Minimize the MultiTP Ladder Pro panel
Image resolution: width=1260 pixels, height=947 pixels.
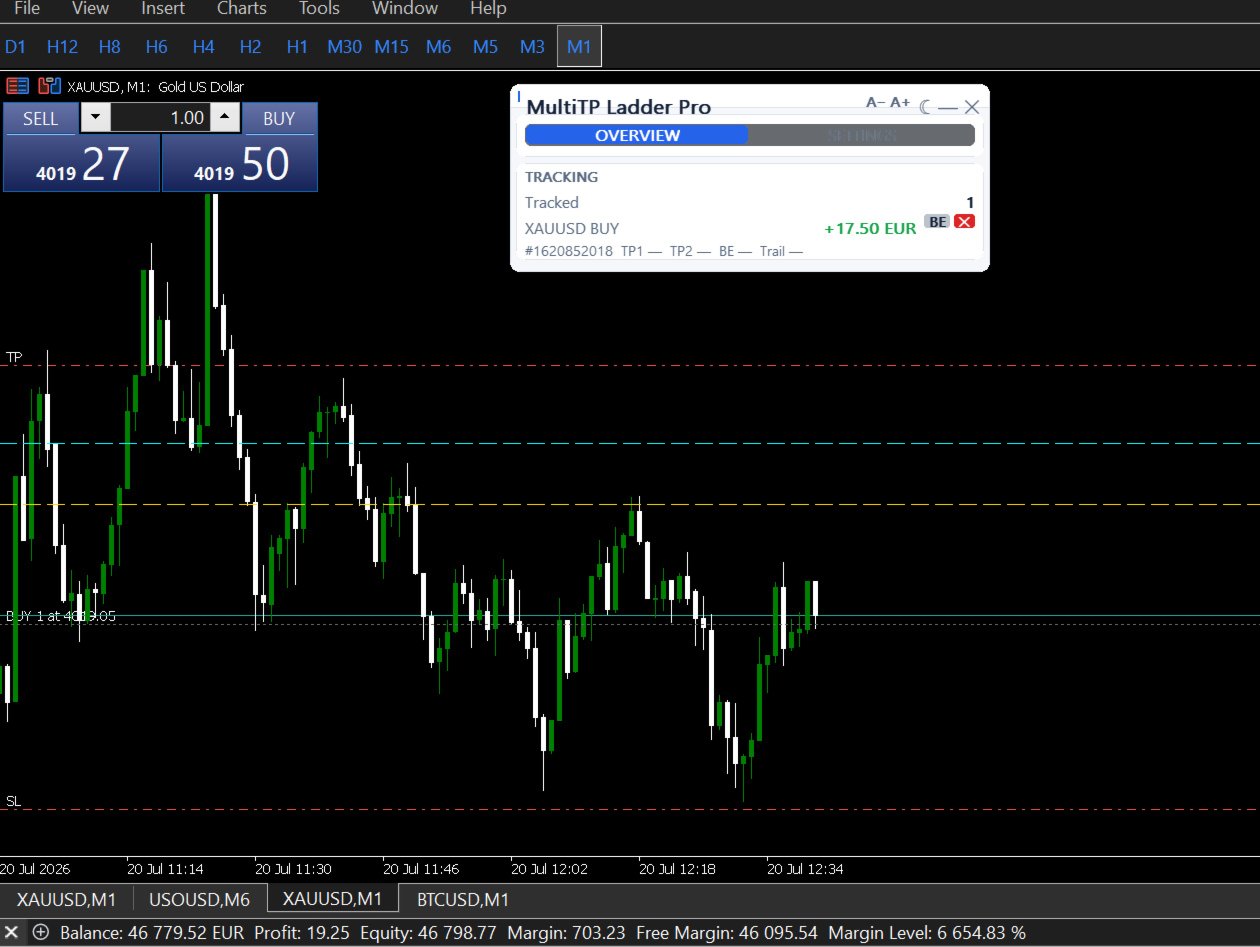(x=948, y=107)
